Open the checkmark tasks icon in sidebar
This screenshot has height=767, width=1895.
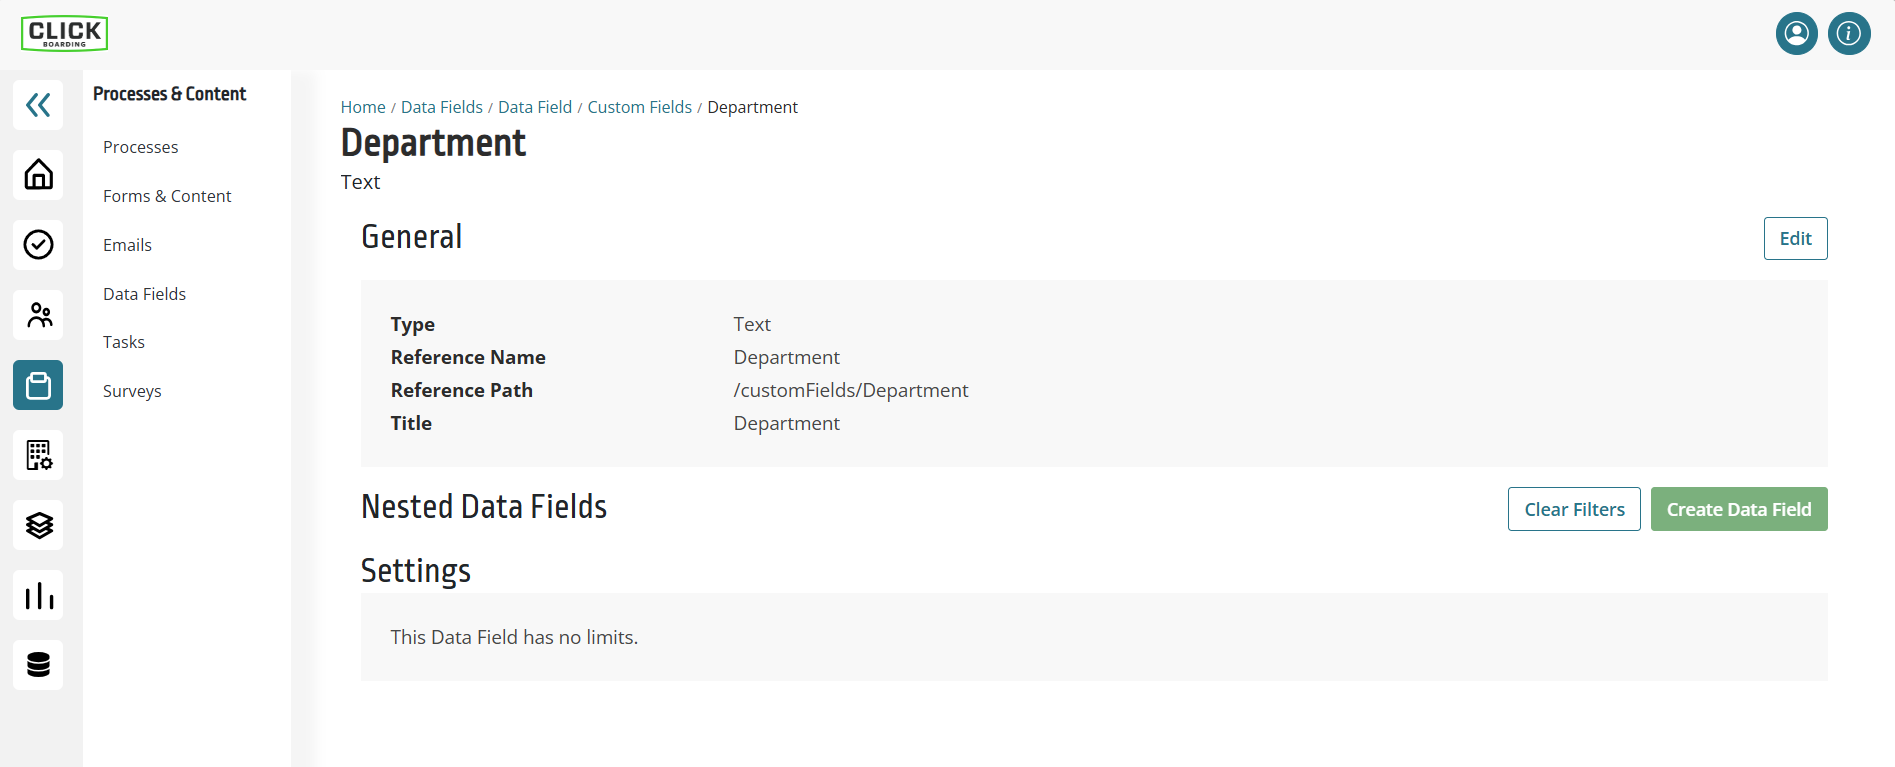click(38, 245)
